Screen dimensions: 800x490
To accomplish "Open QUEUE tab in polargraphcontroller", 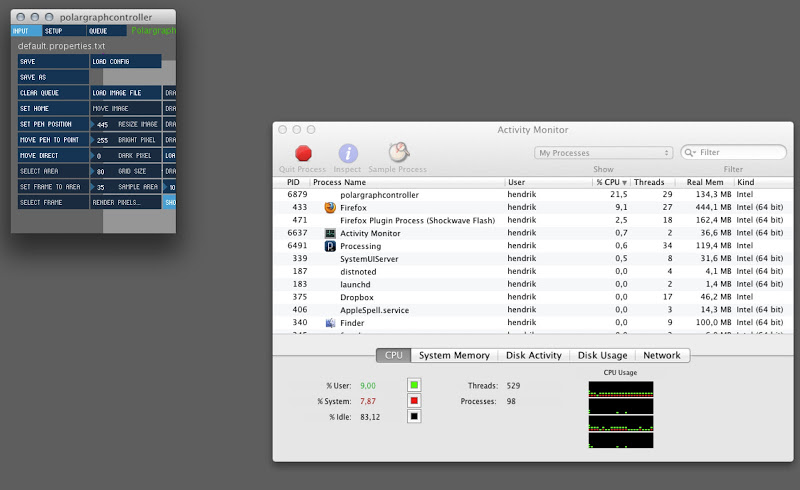I will pyautogui.click(x=107, y=31).
